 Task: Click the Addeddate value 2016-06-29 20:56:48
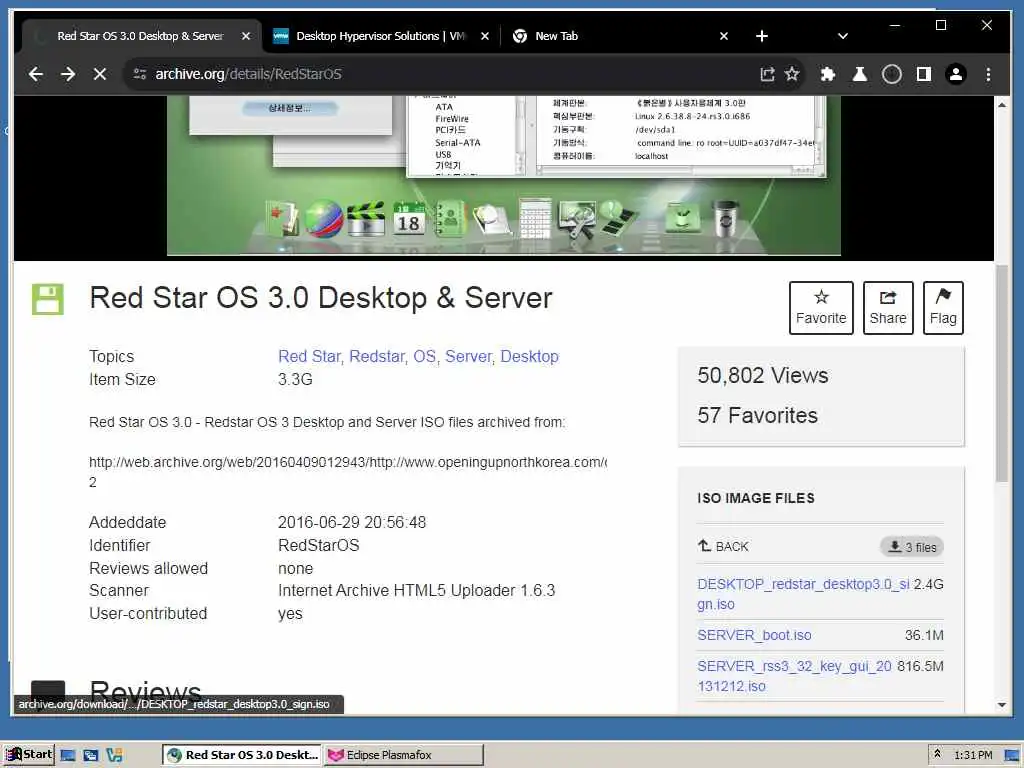click(x=352, y=522)
